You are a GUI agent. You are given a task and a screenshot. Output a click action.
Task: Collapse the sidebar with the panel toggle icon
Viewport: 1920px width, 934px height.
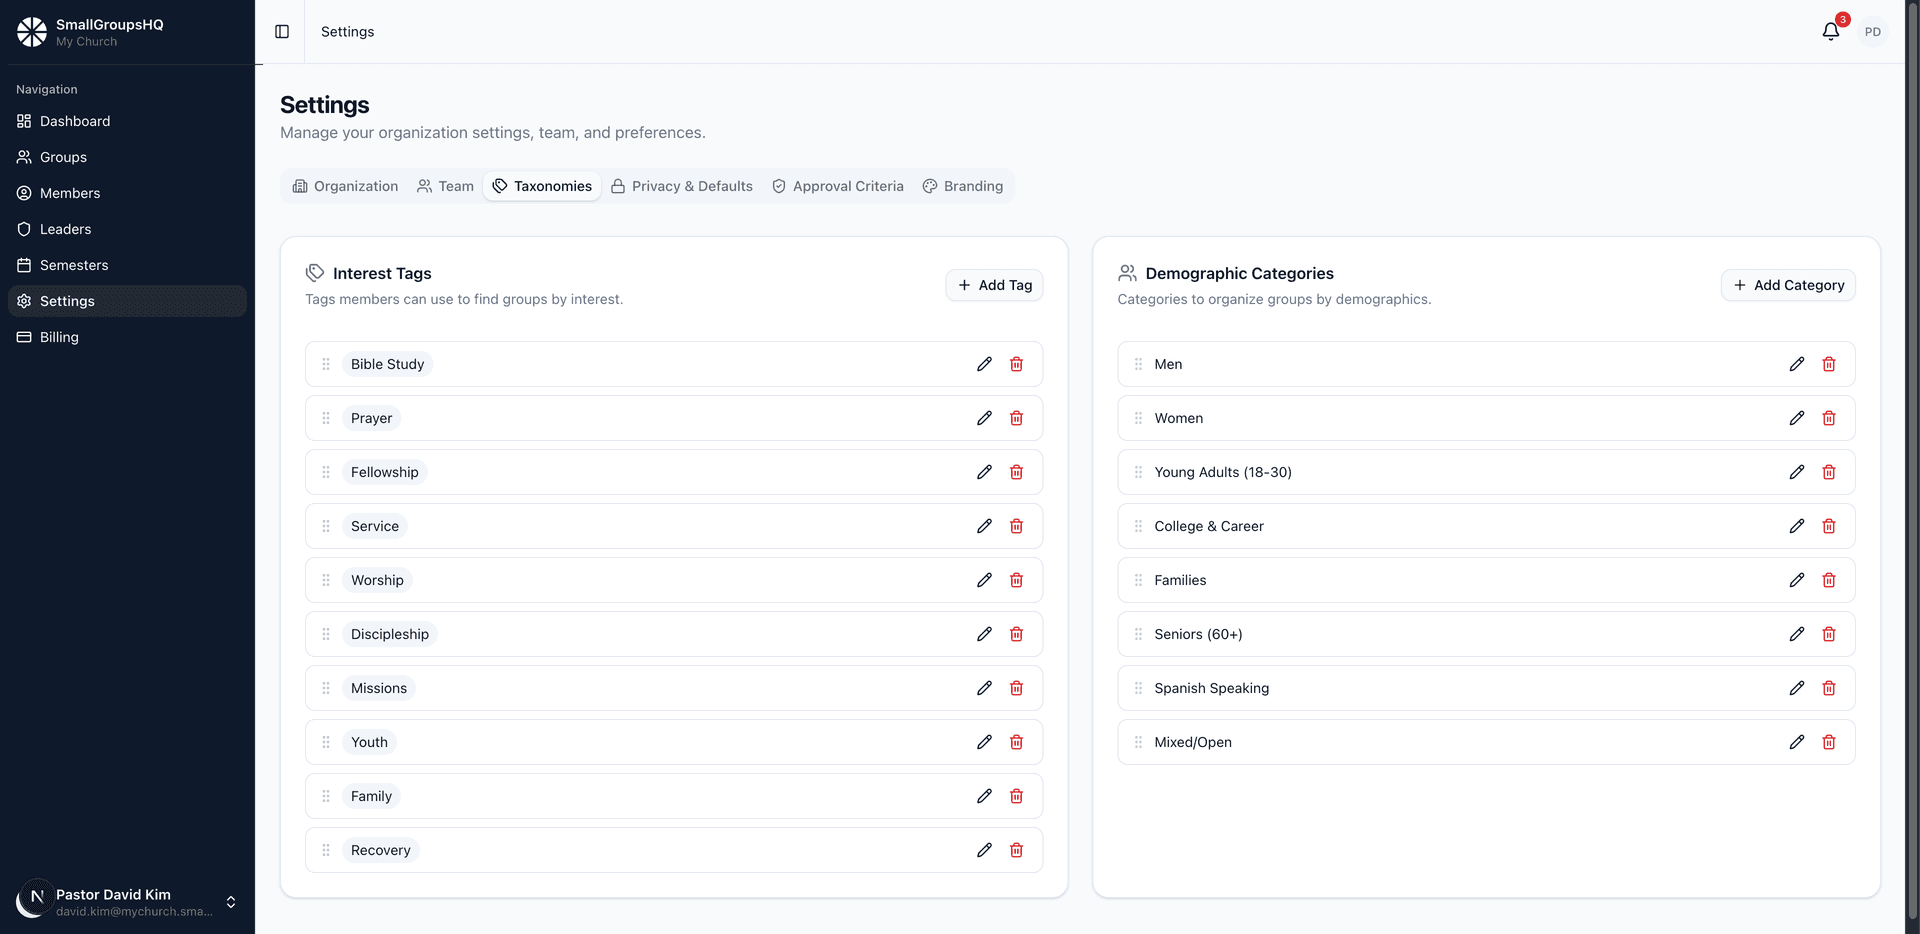coord(281,31)
